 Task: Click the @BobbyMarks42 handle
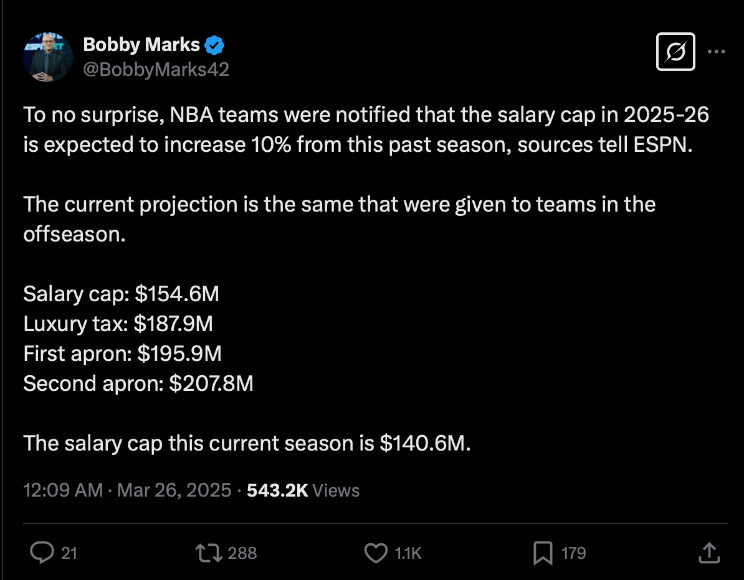point(156,69)
